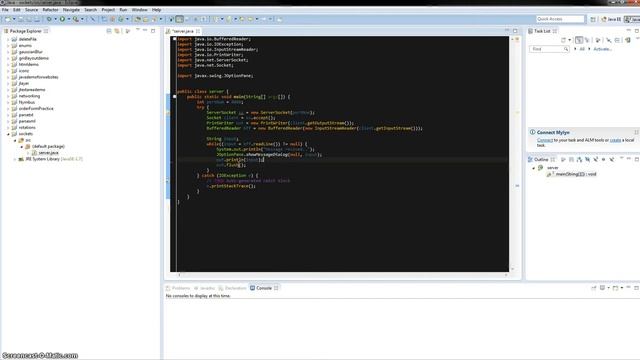Image resolution: width=640 pixels, height=360 pixels.
Task: Toggle Link with Editor in Package Explorer
Action: [x=117, y=31]
